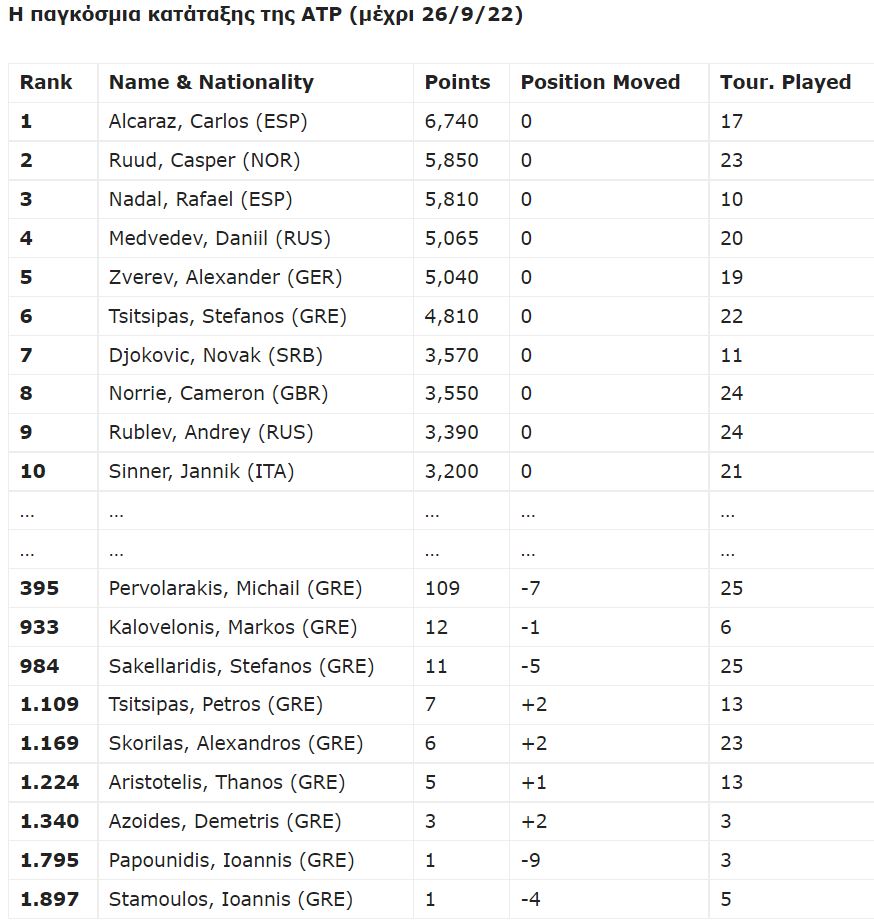Click the Points column header
874x920 pixels.
pyautogui.click(x=457, y=82)
